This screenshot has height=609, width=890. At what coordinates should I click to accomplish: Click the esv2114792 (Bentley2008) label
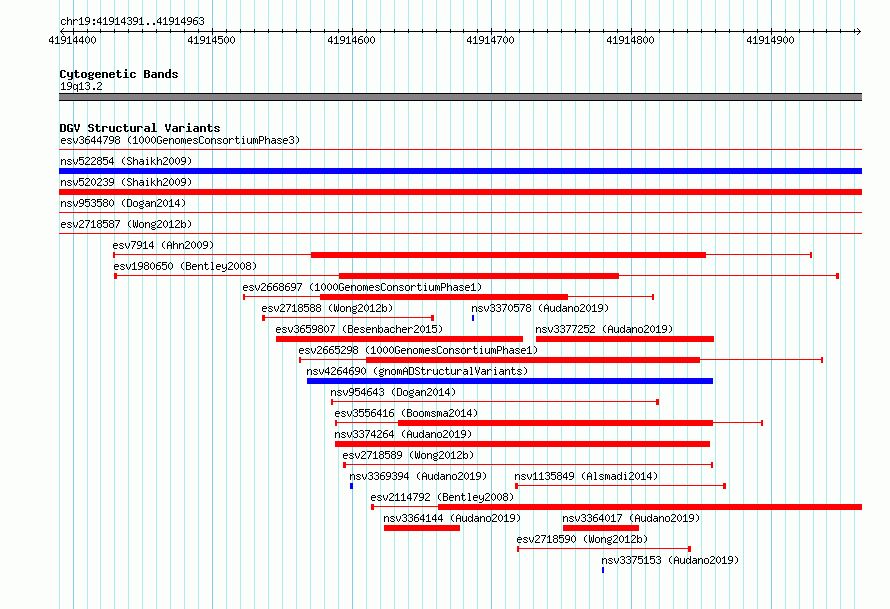pyautogui.click(x=442, y=497)
